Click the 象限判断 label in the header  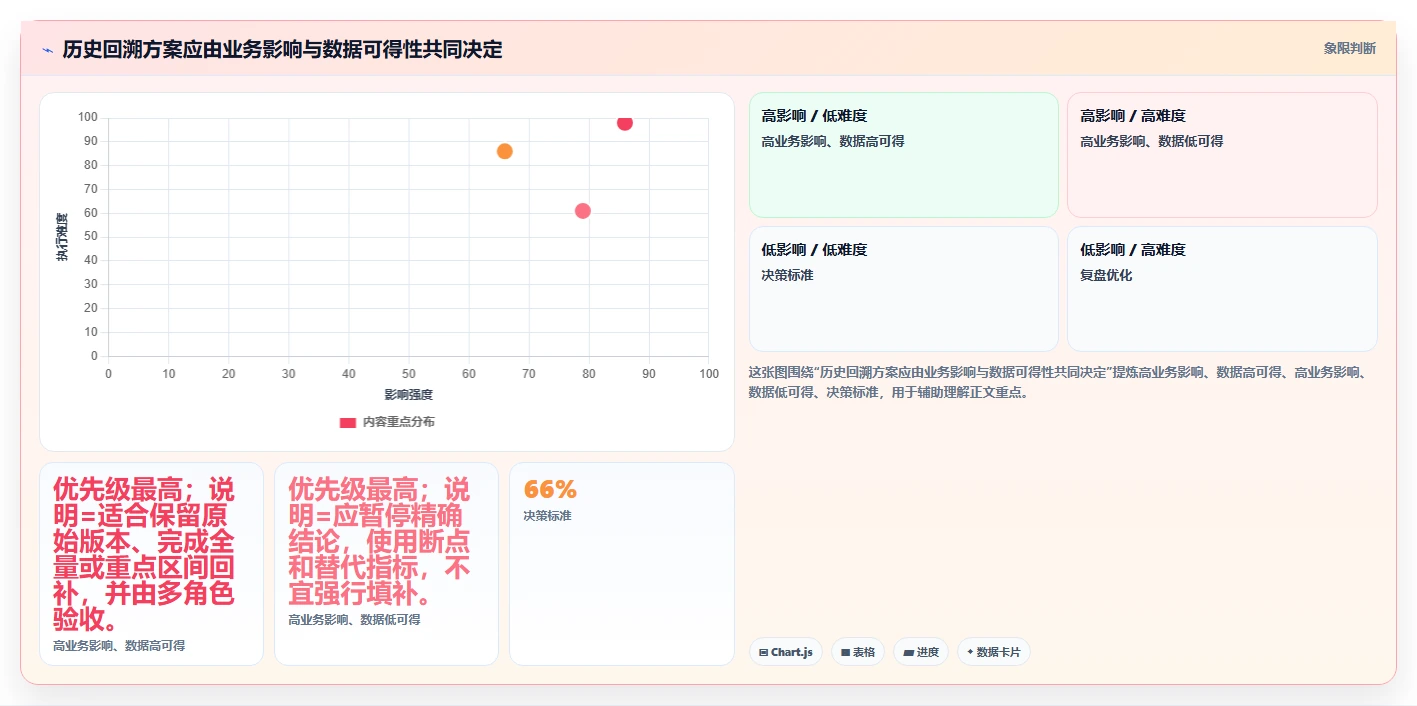click(1349, 48)
